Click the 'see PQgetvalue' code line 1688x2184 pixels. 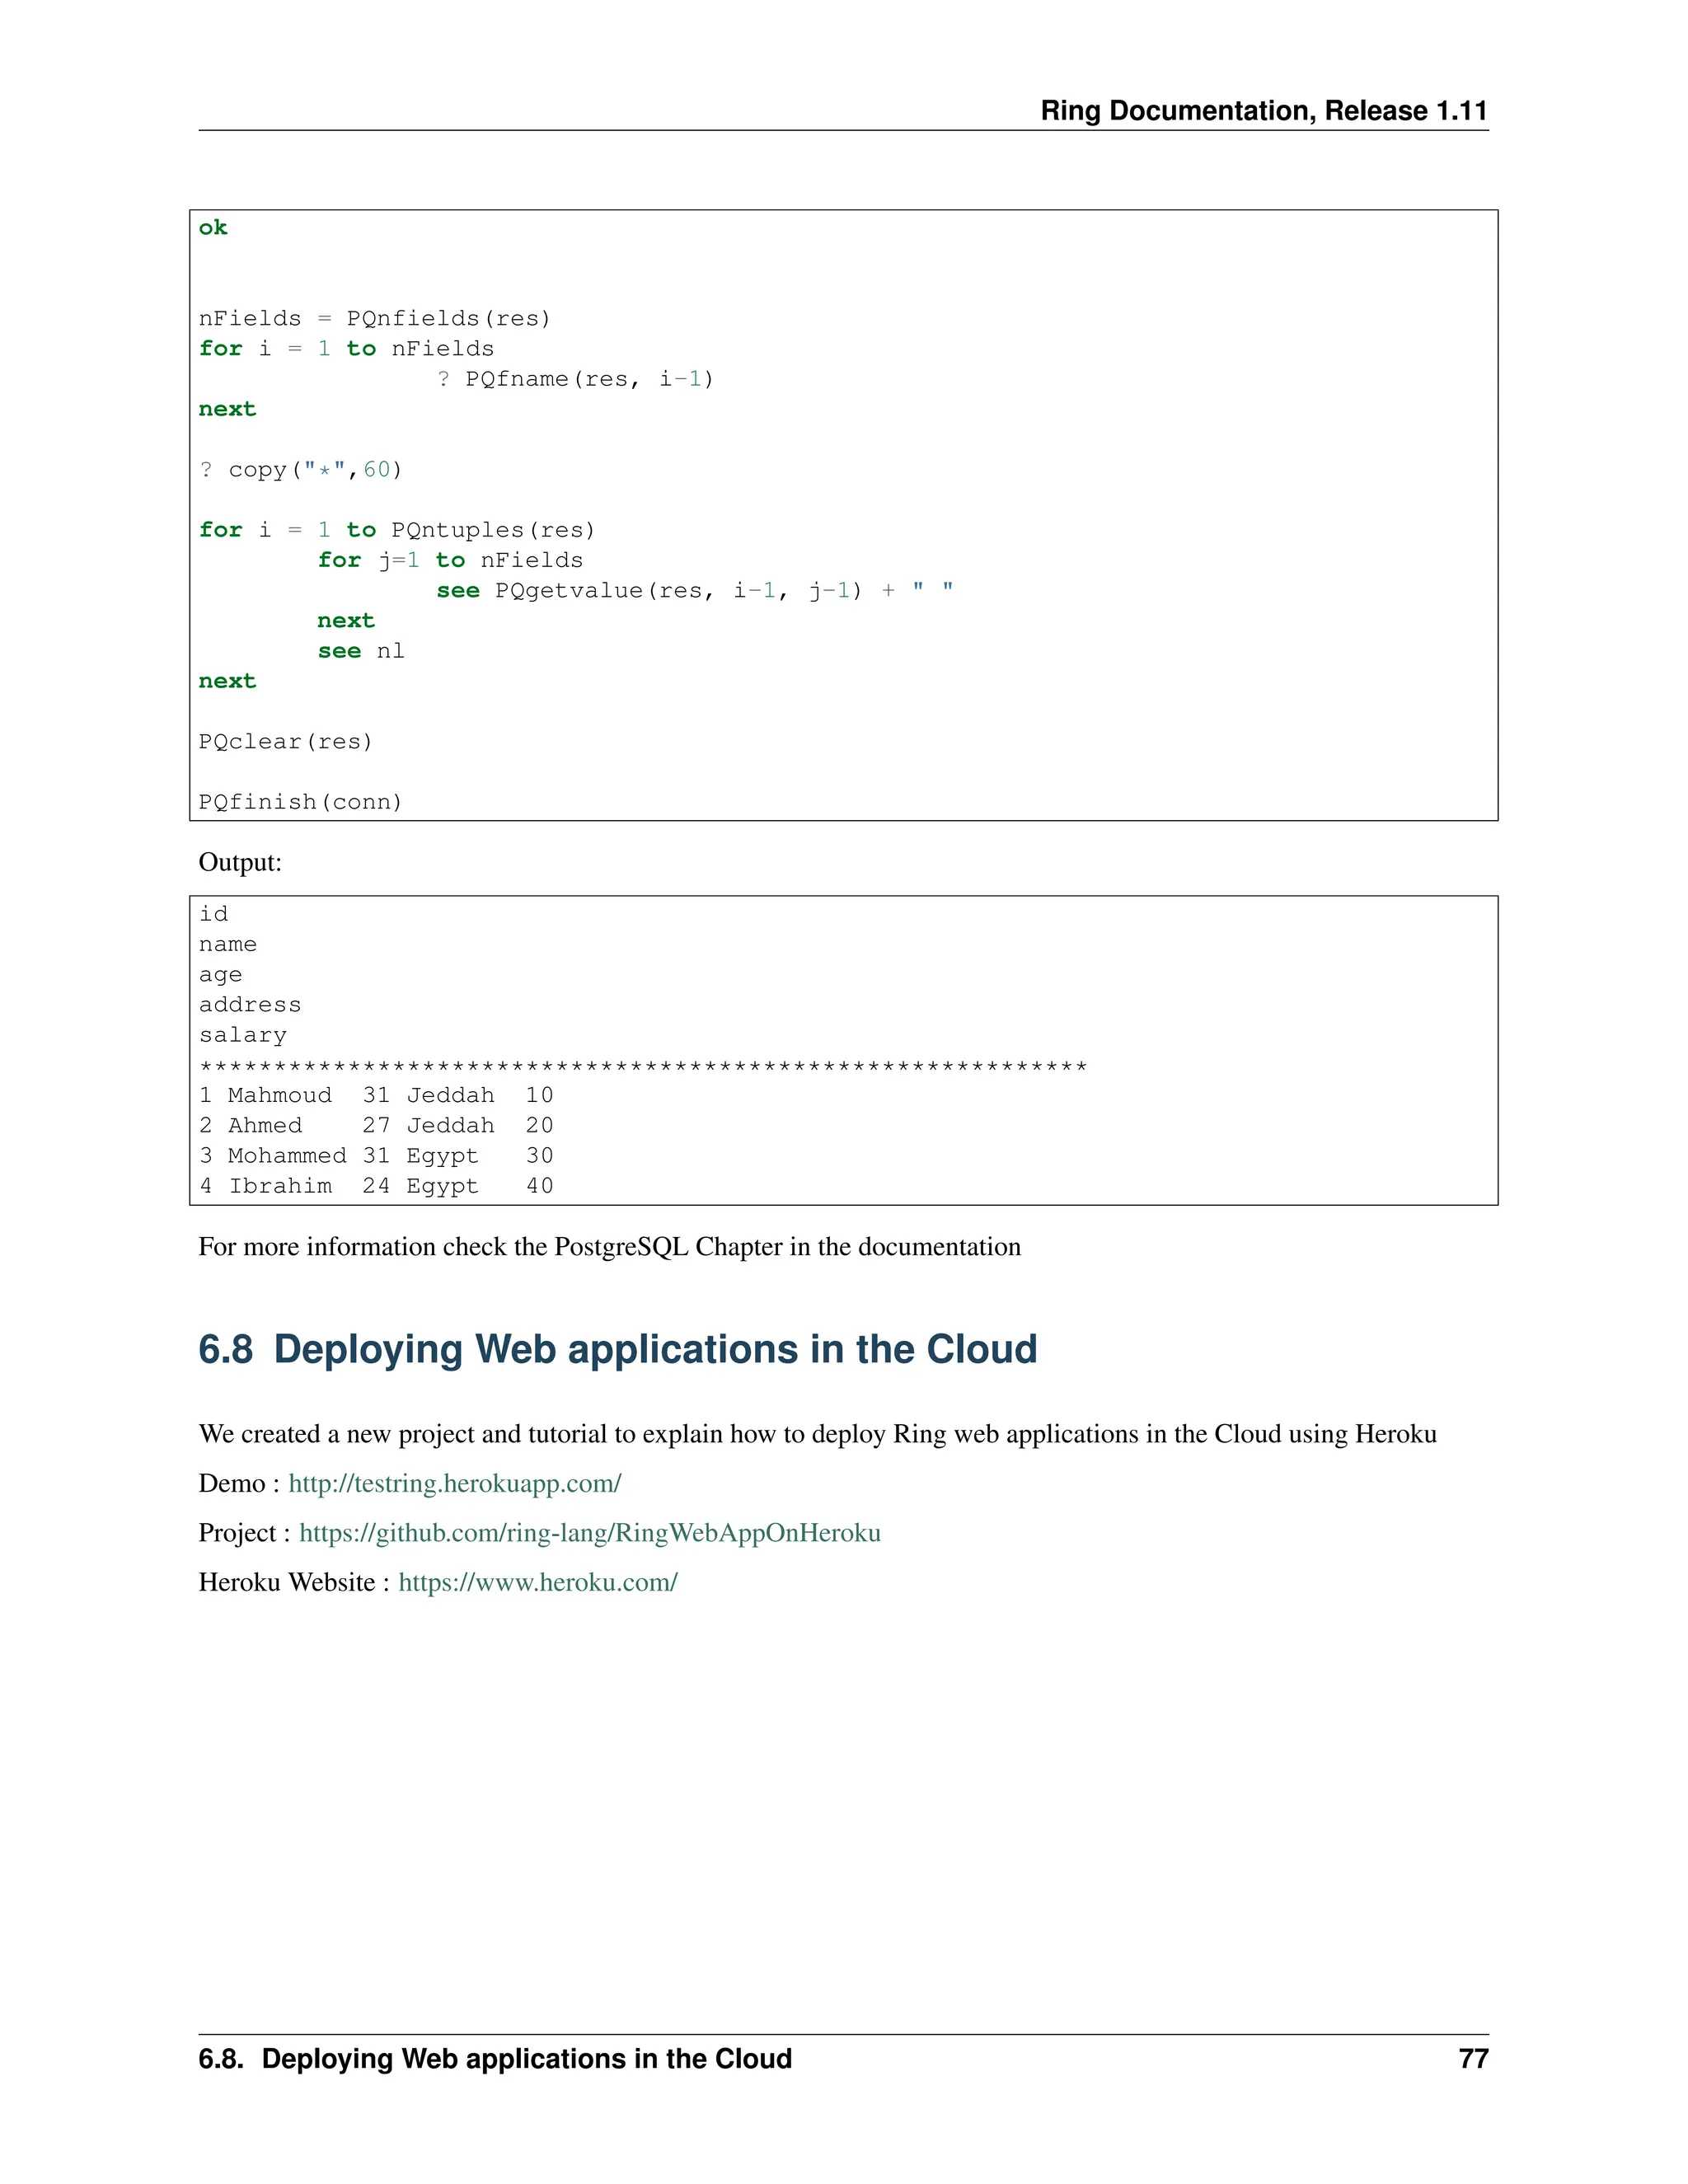click(x=694, y=591)
